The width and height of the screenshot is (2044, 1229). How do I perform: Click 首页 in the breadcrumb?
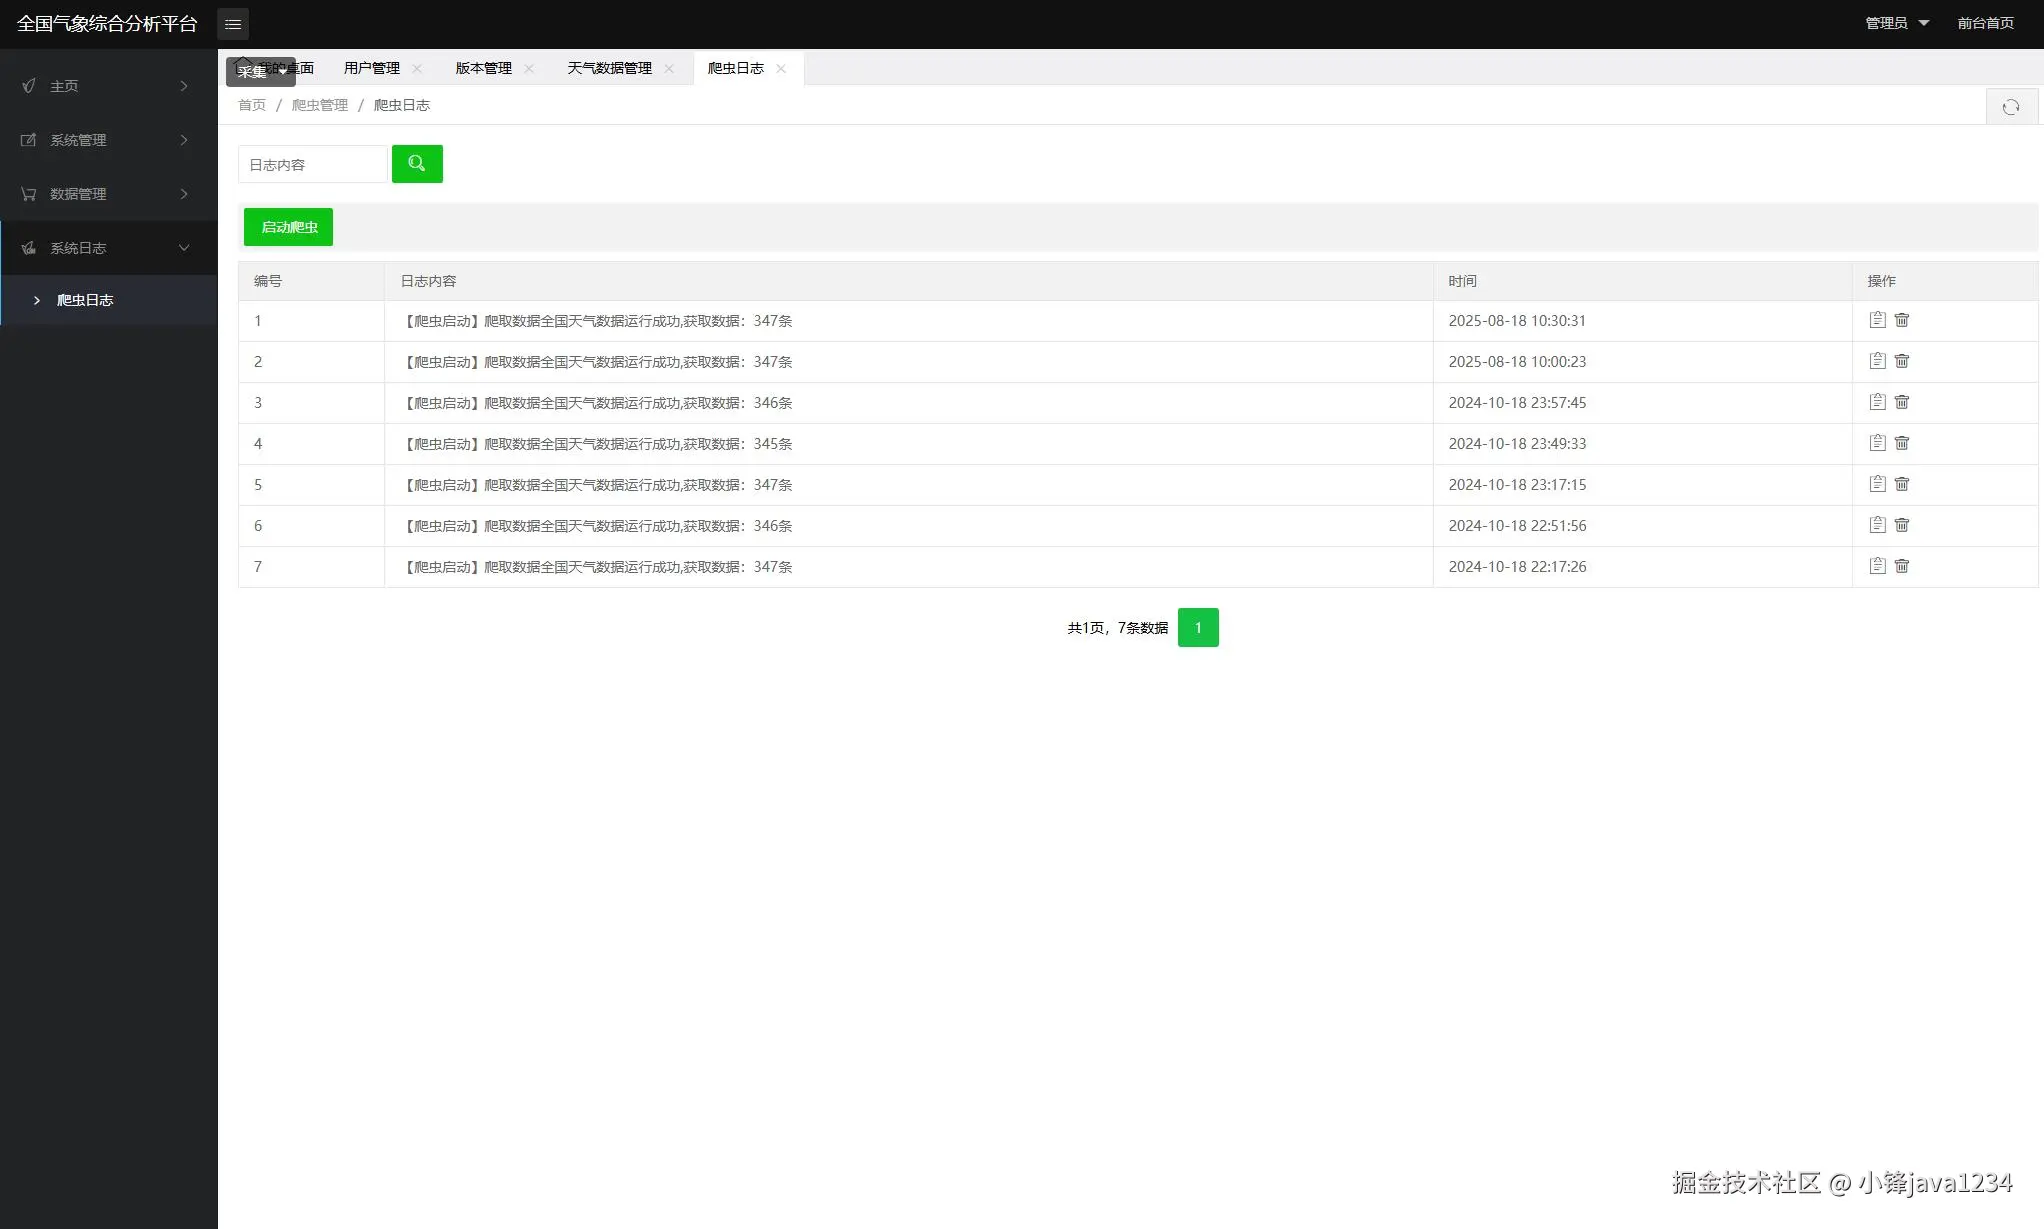coord(252,105)
